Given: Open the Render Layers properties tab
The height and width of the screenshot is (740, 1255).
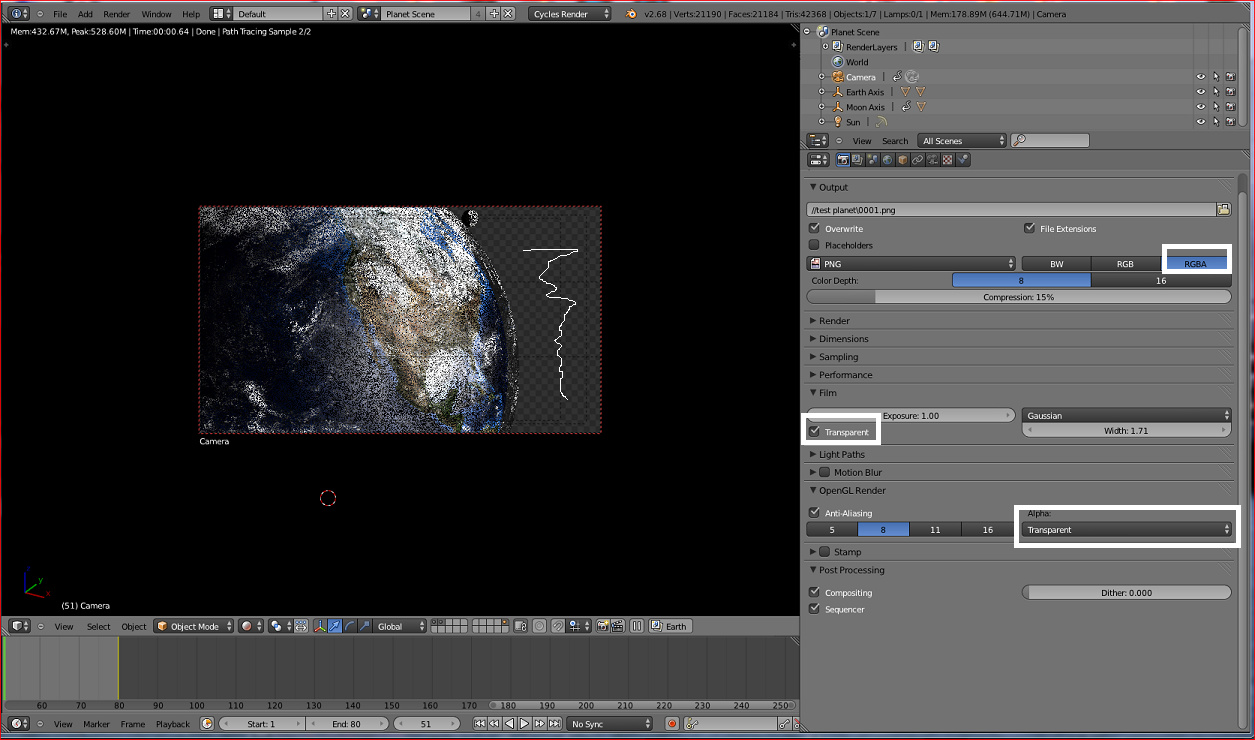Looking at the screenshot, I should point(859,160).
